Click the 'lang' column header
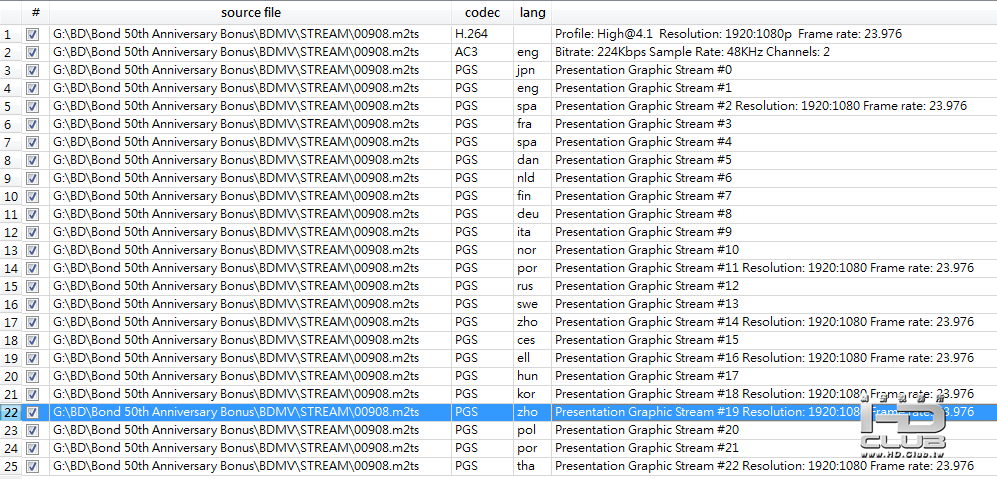 pos(532,13)
